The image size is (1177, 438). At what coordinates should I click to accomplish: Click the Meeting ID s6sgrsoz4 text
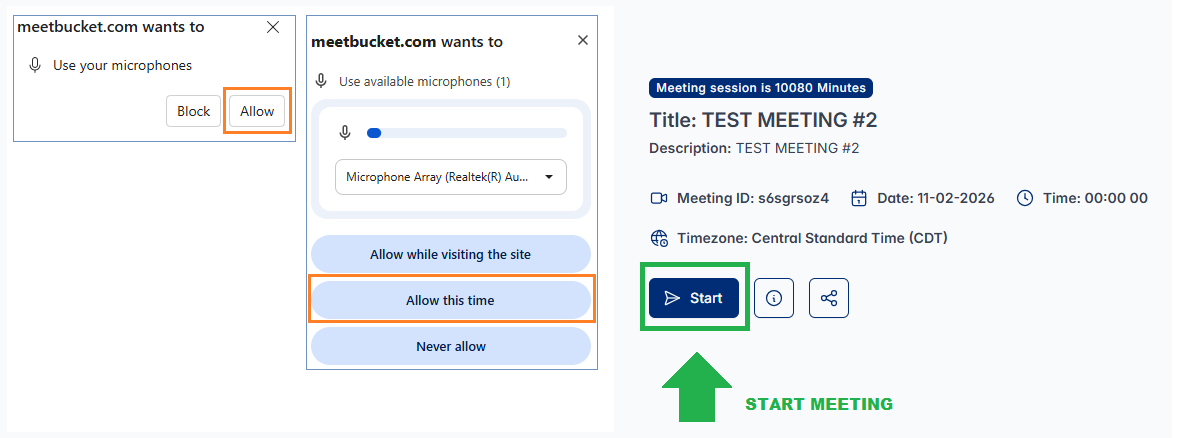pyautogui.click(x=753, y=198)
